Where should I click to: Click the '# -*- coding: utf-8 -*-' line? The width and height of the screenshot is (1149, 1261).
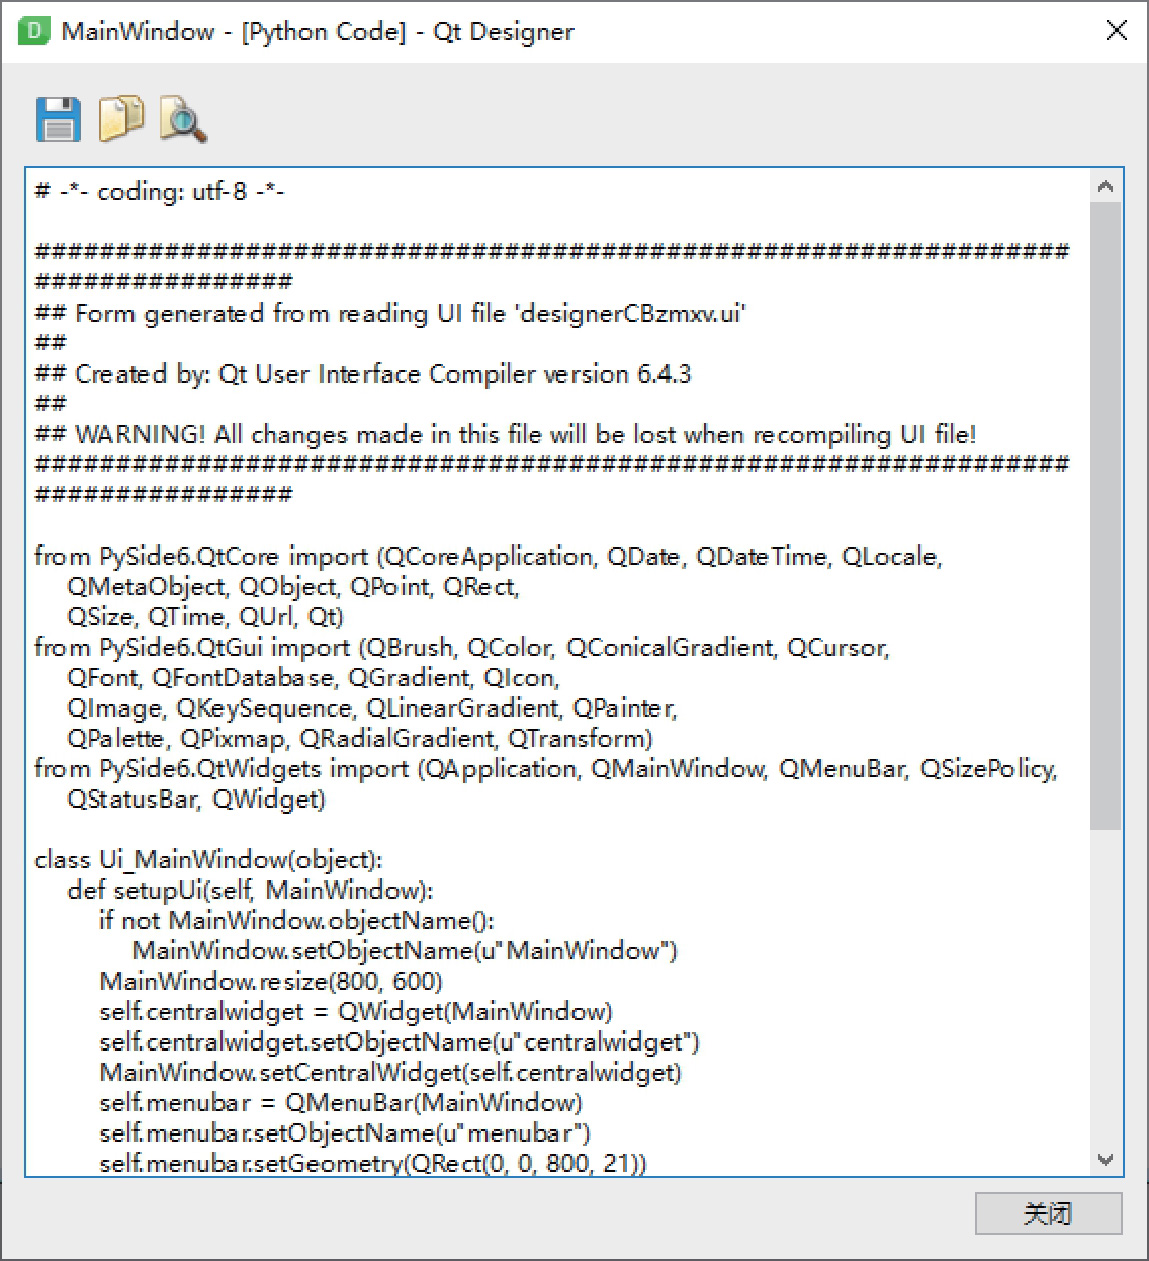(x=160, y=191)
